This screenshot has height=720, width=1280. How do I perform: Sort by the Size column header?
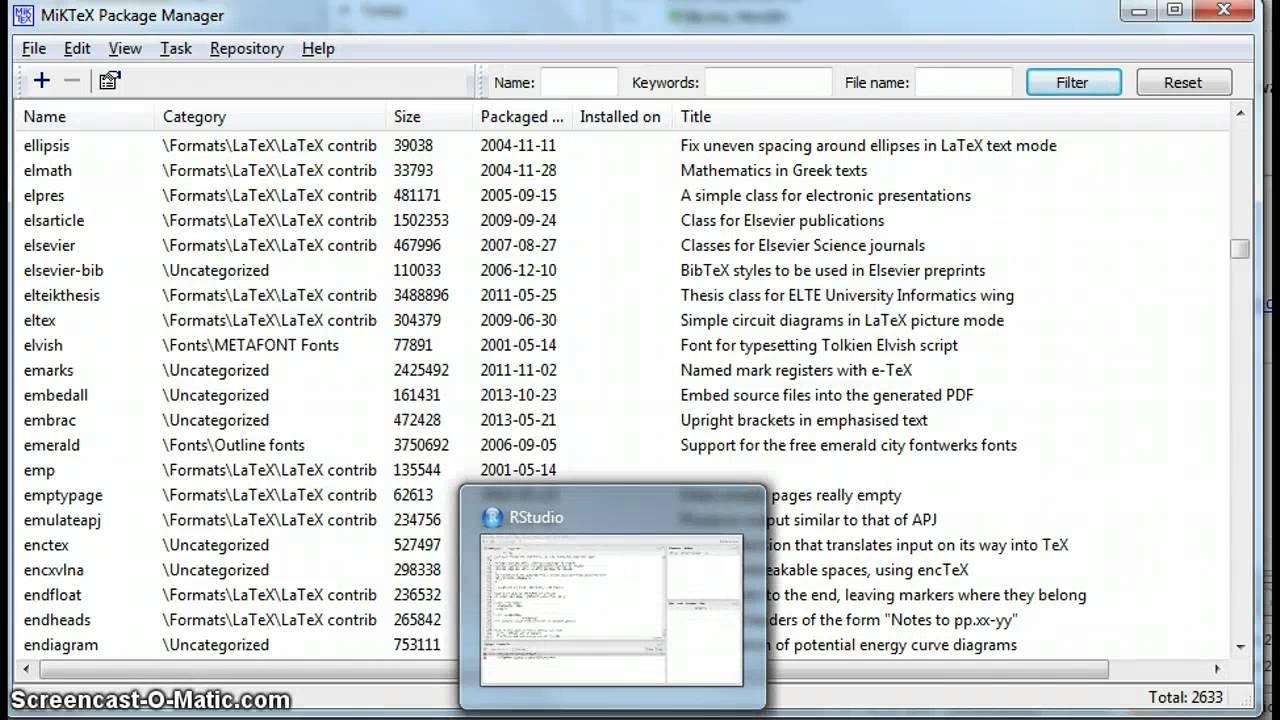pos(429,116)
